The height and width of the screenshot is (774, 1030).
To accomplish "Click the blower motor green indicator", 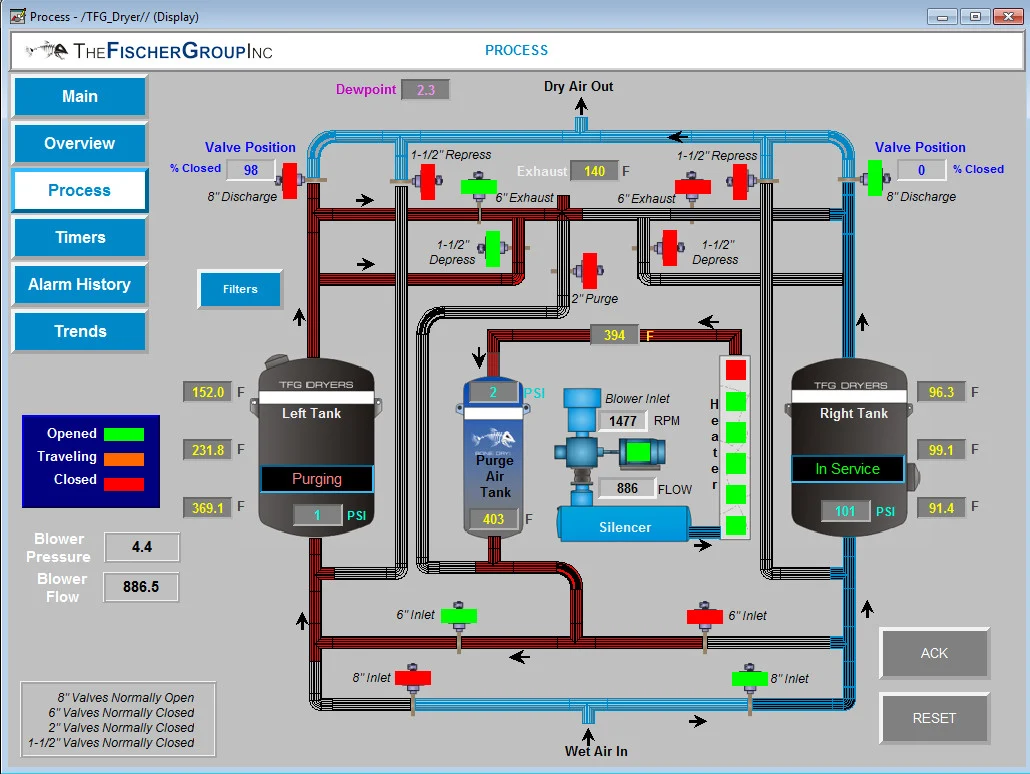I will coord(638,452).
